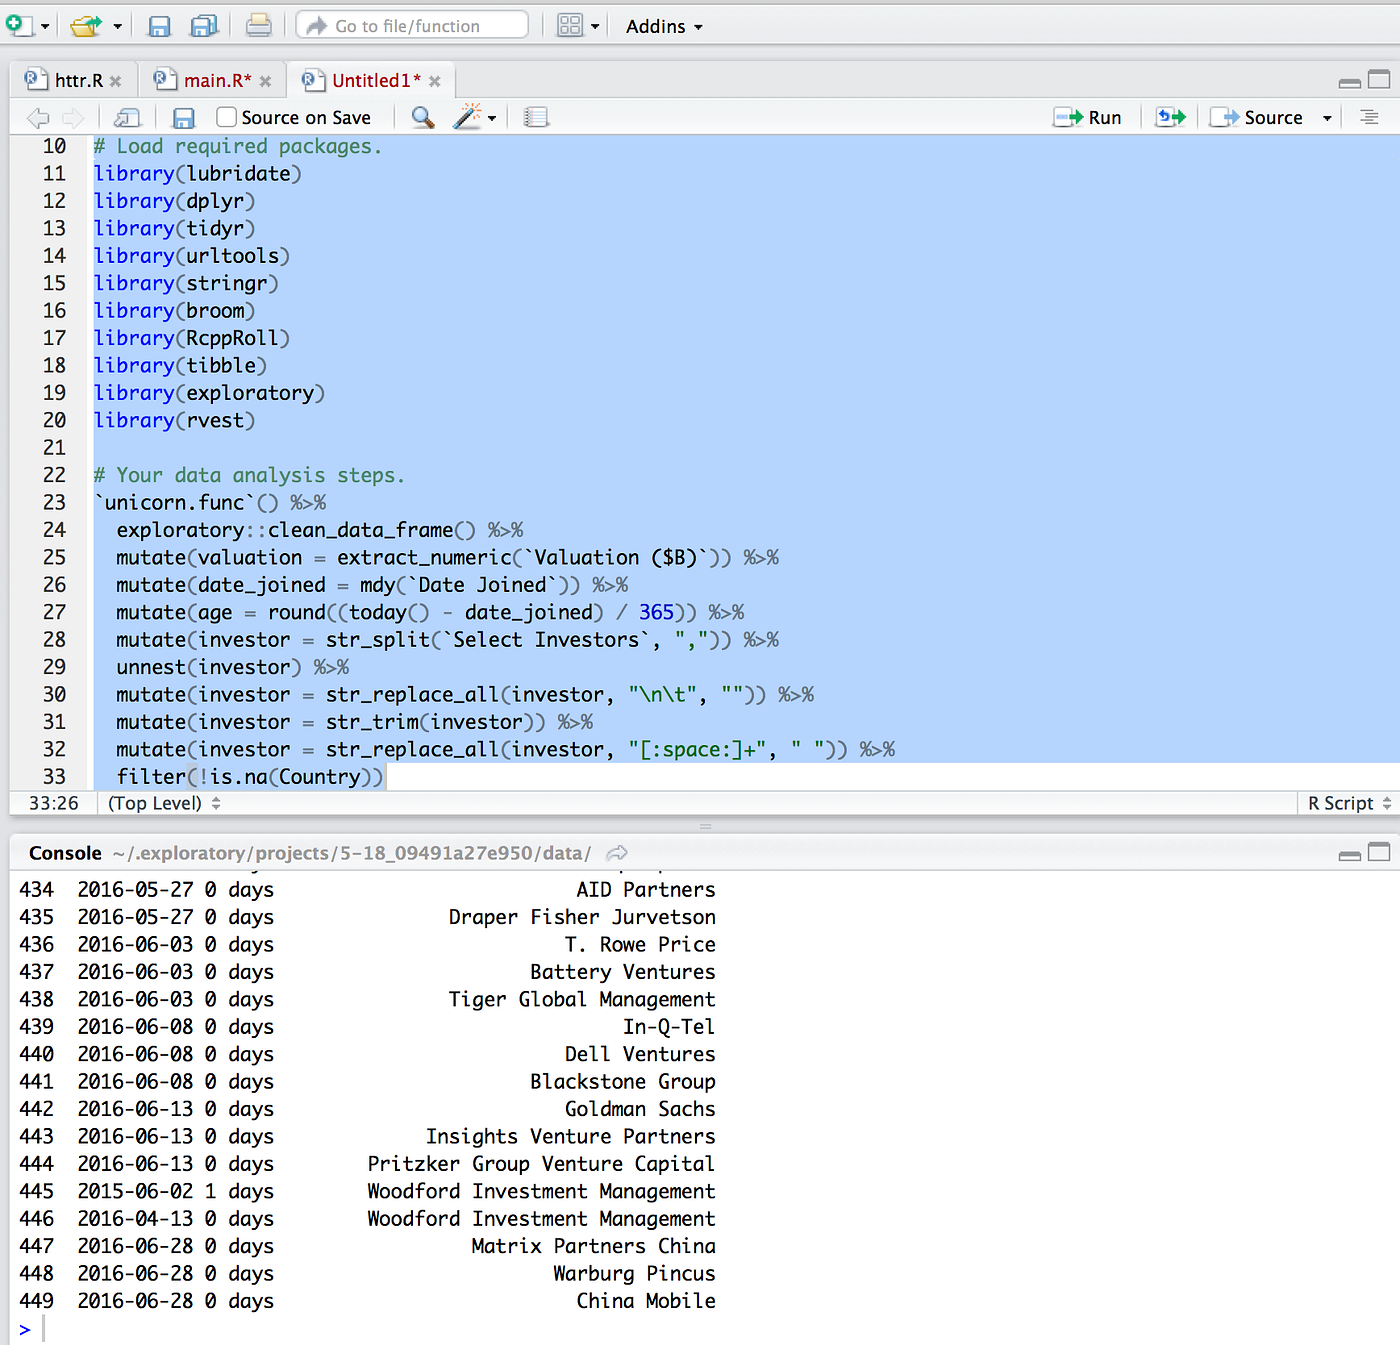Print the current file using printer icon
1400x1345 pixels.
coord(258,25)
